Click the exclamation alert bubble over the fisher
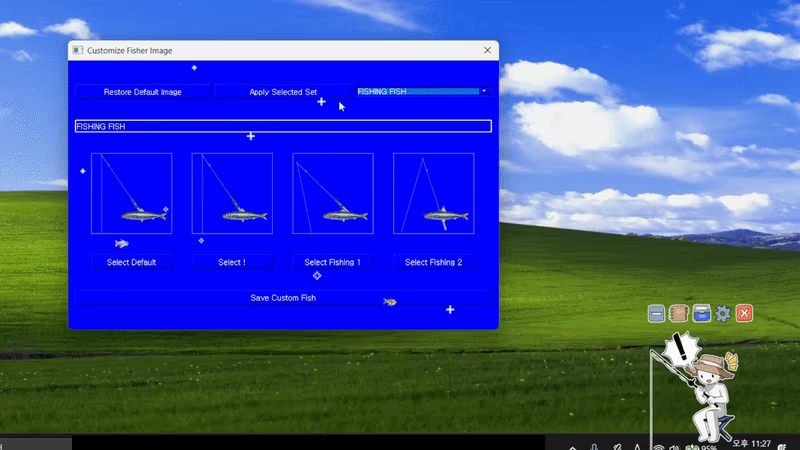800x450 pixels. [x=681, y=349]
